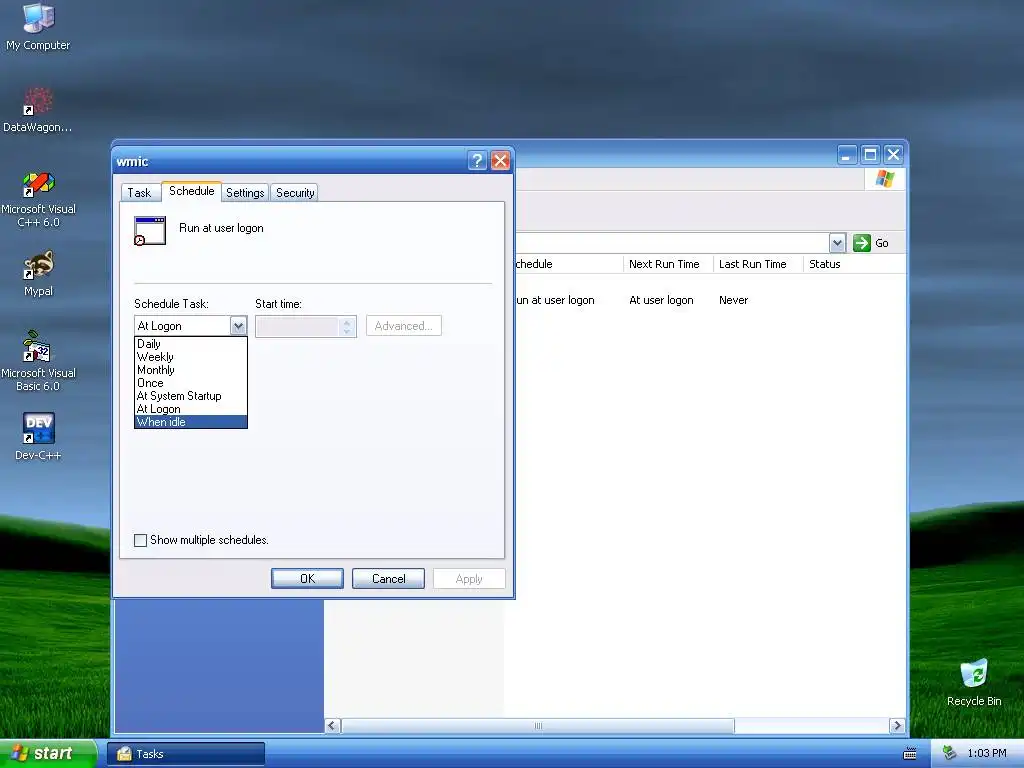The width and height of the screenshot is (1024, 768).
Task: Open the Start menu
Action: [x=48, y=754]
